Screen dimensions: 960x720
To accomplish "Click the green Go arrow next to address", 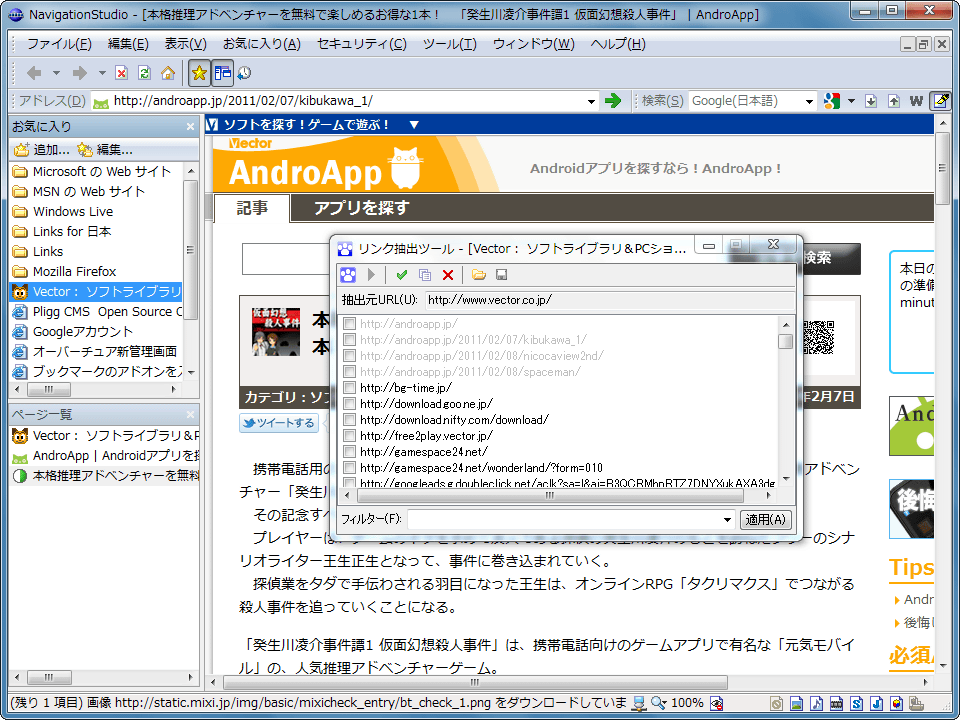I will pyautogui.click(x=612, y=100).
